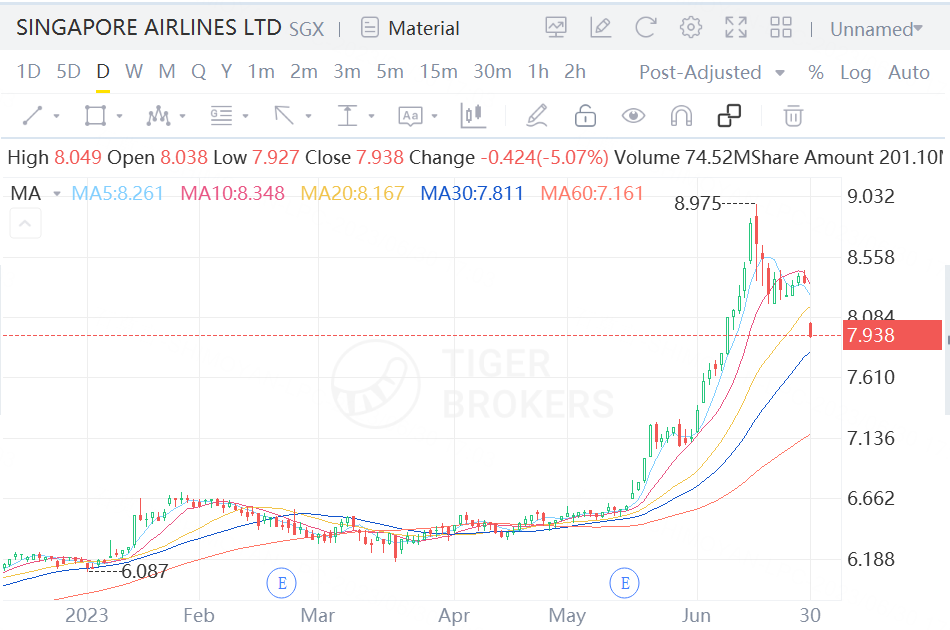Open the Post-Adjusted dropdown

tap(711, 72)
